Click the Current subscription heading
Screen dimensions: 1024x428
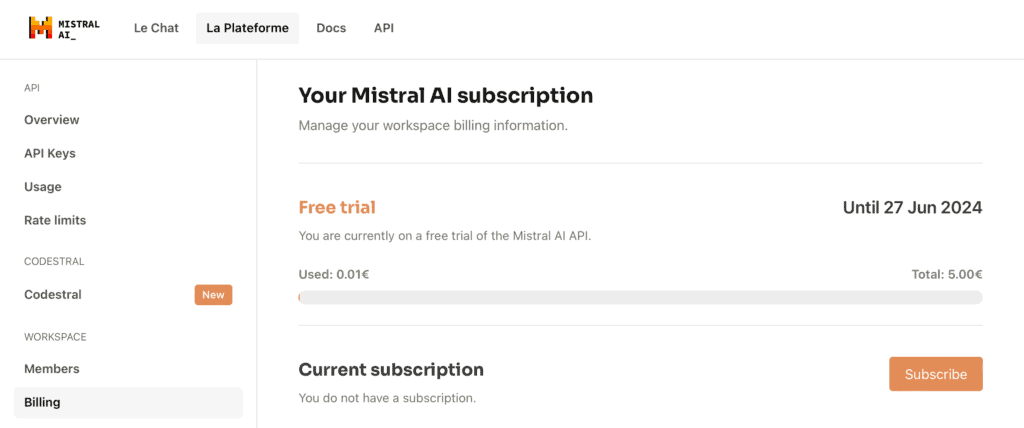pos(391,370)
